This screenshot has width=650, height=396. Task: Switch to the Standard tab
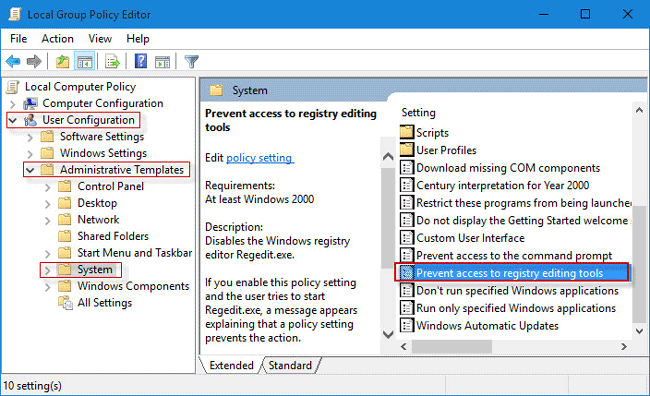coord(290,365)
